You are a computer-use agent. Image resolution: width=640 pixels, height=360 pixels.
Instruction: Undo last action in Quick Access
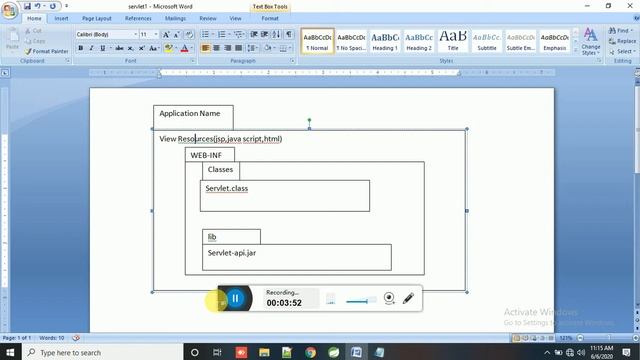point(38,6)
